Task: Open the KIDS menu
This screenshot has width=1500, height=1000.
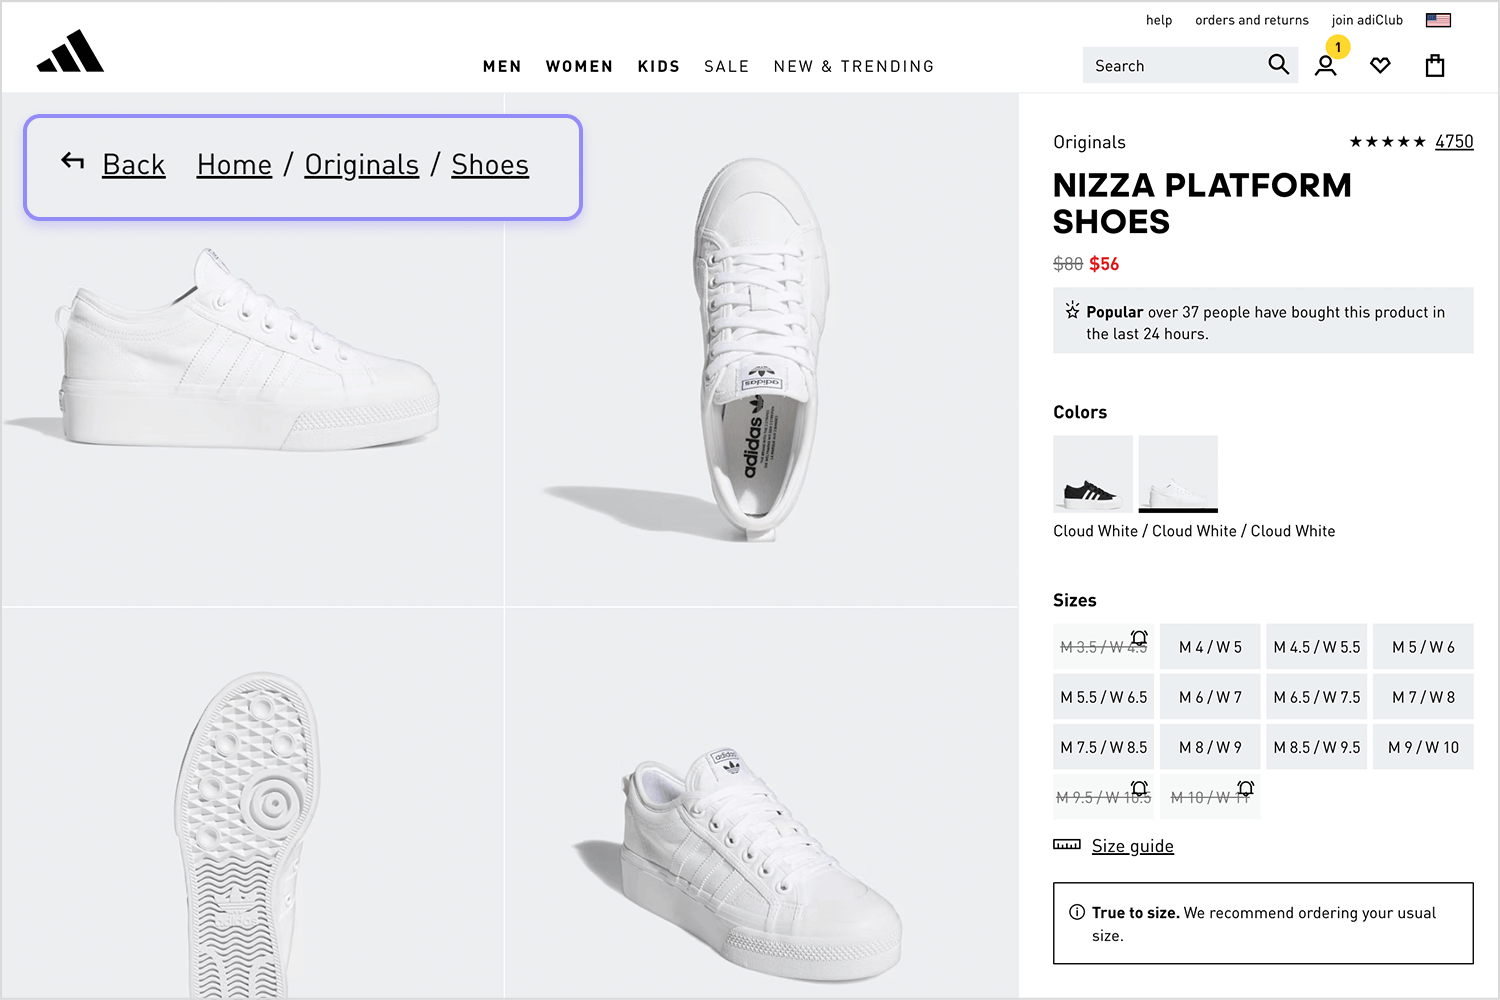Action: pos(659,66)
